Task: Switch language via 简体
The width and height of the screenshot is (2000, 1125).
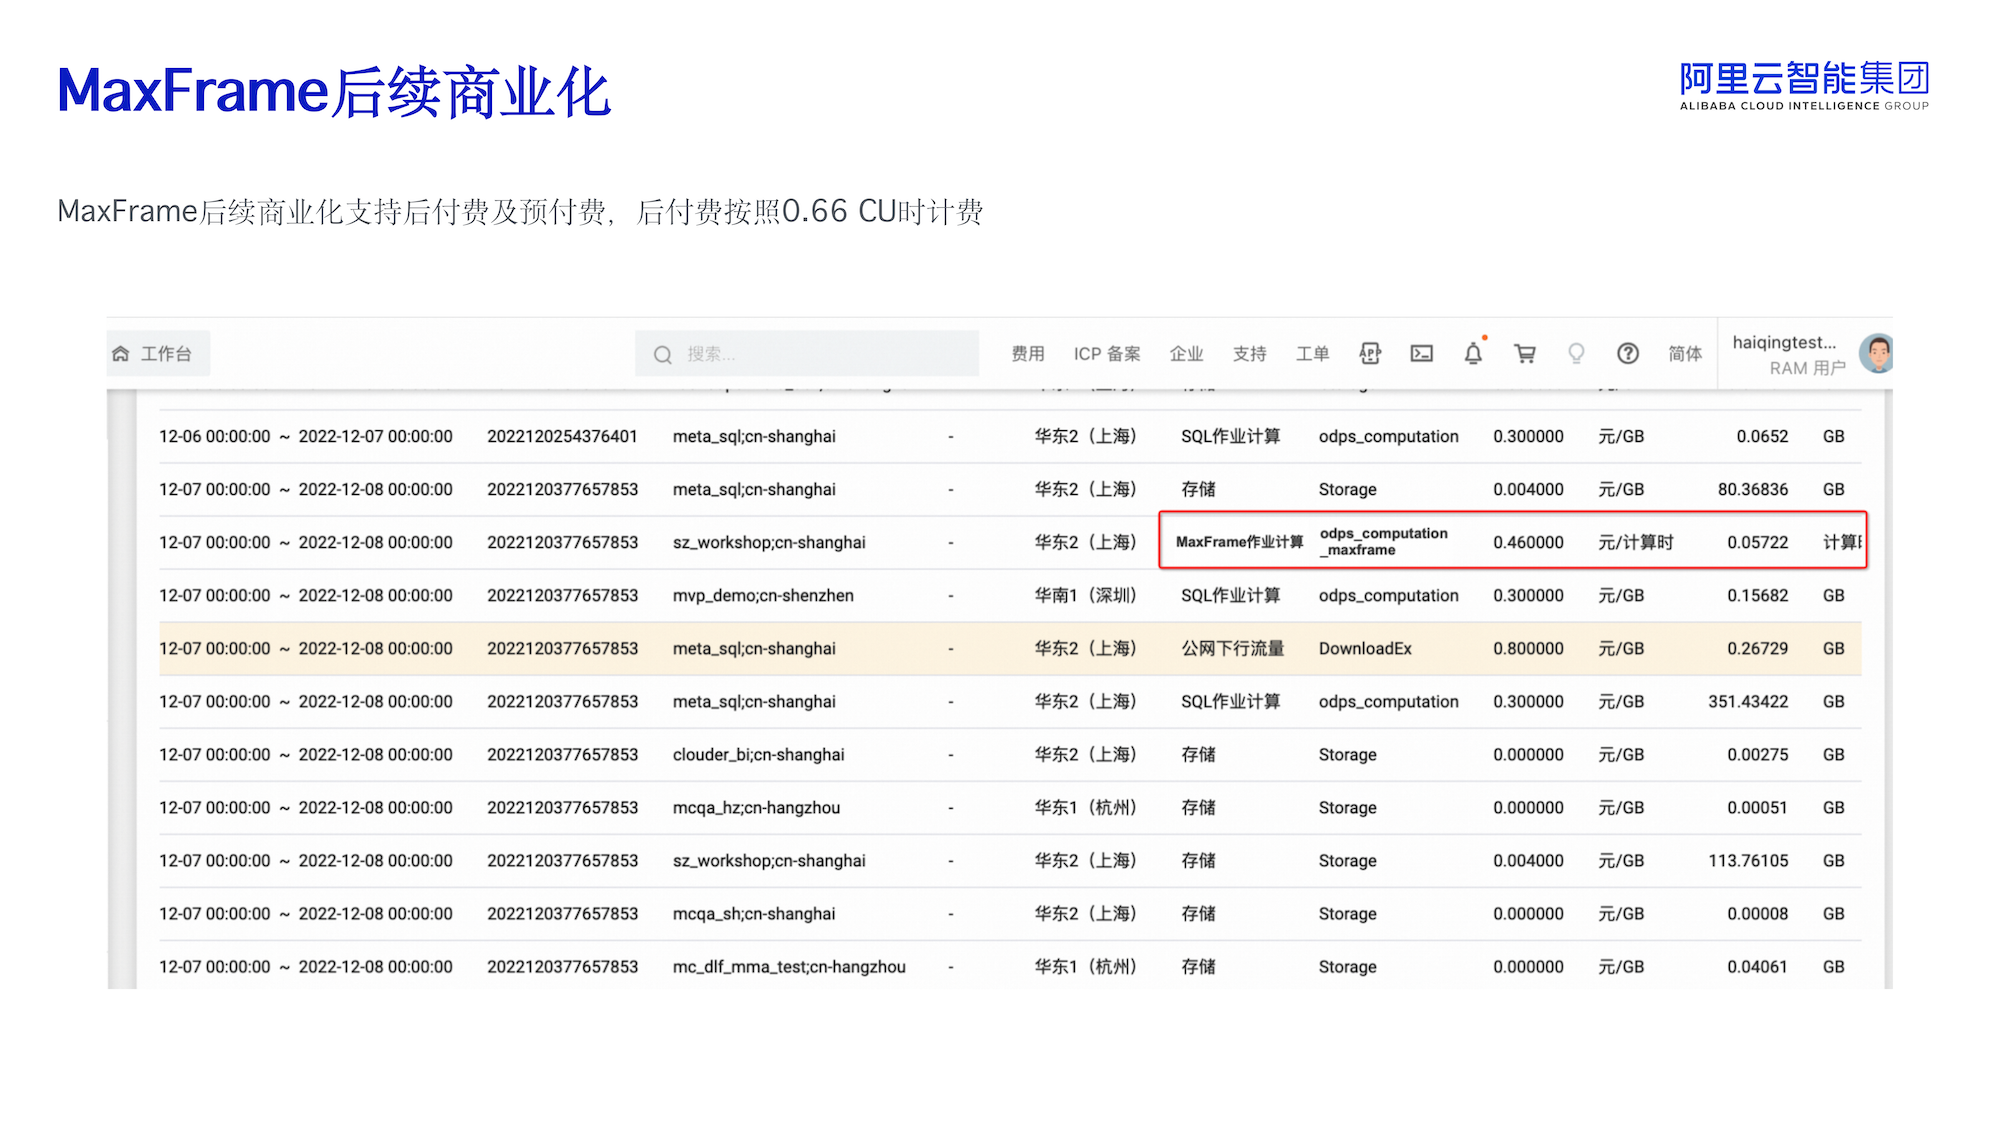Action: pyautogui.click(x=1685, y=354)
